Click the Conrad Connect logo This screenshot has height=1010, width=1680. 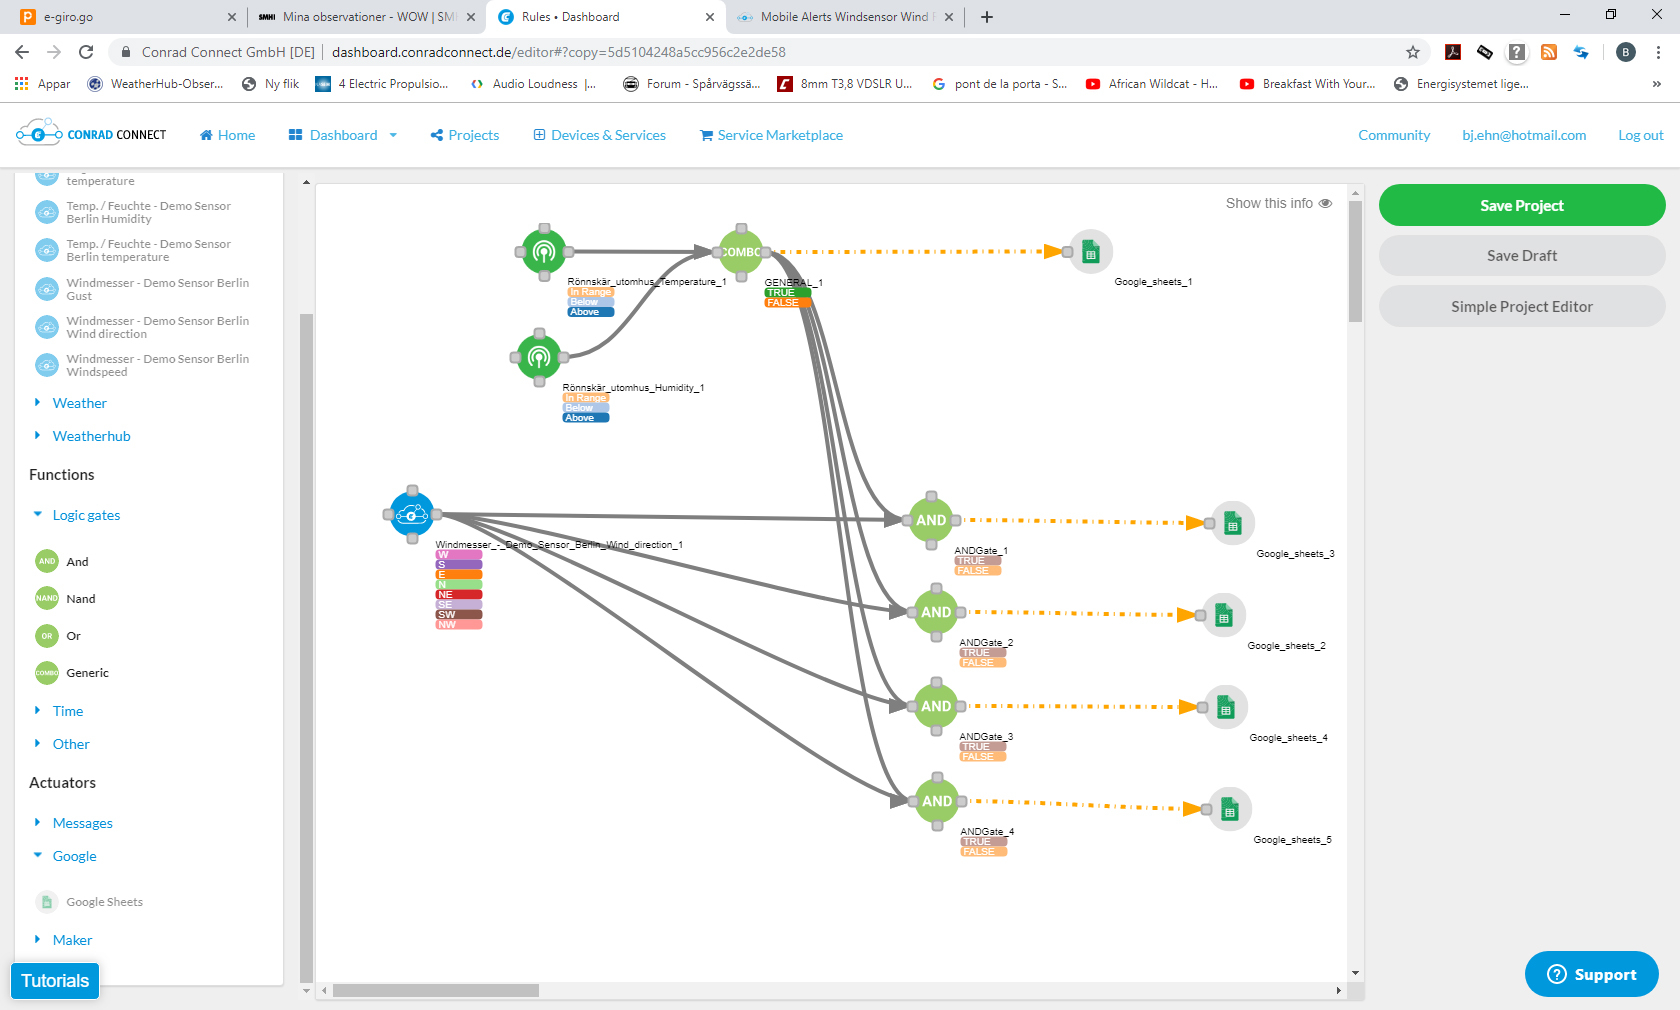pos(91,133)
